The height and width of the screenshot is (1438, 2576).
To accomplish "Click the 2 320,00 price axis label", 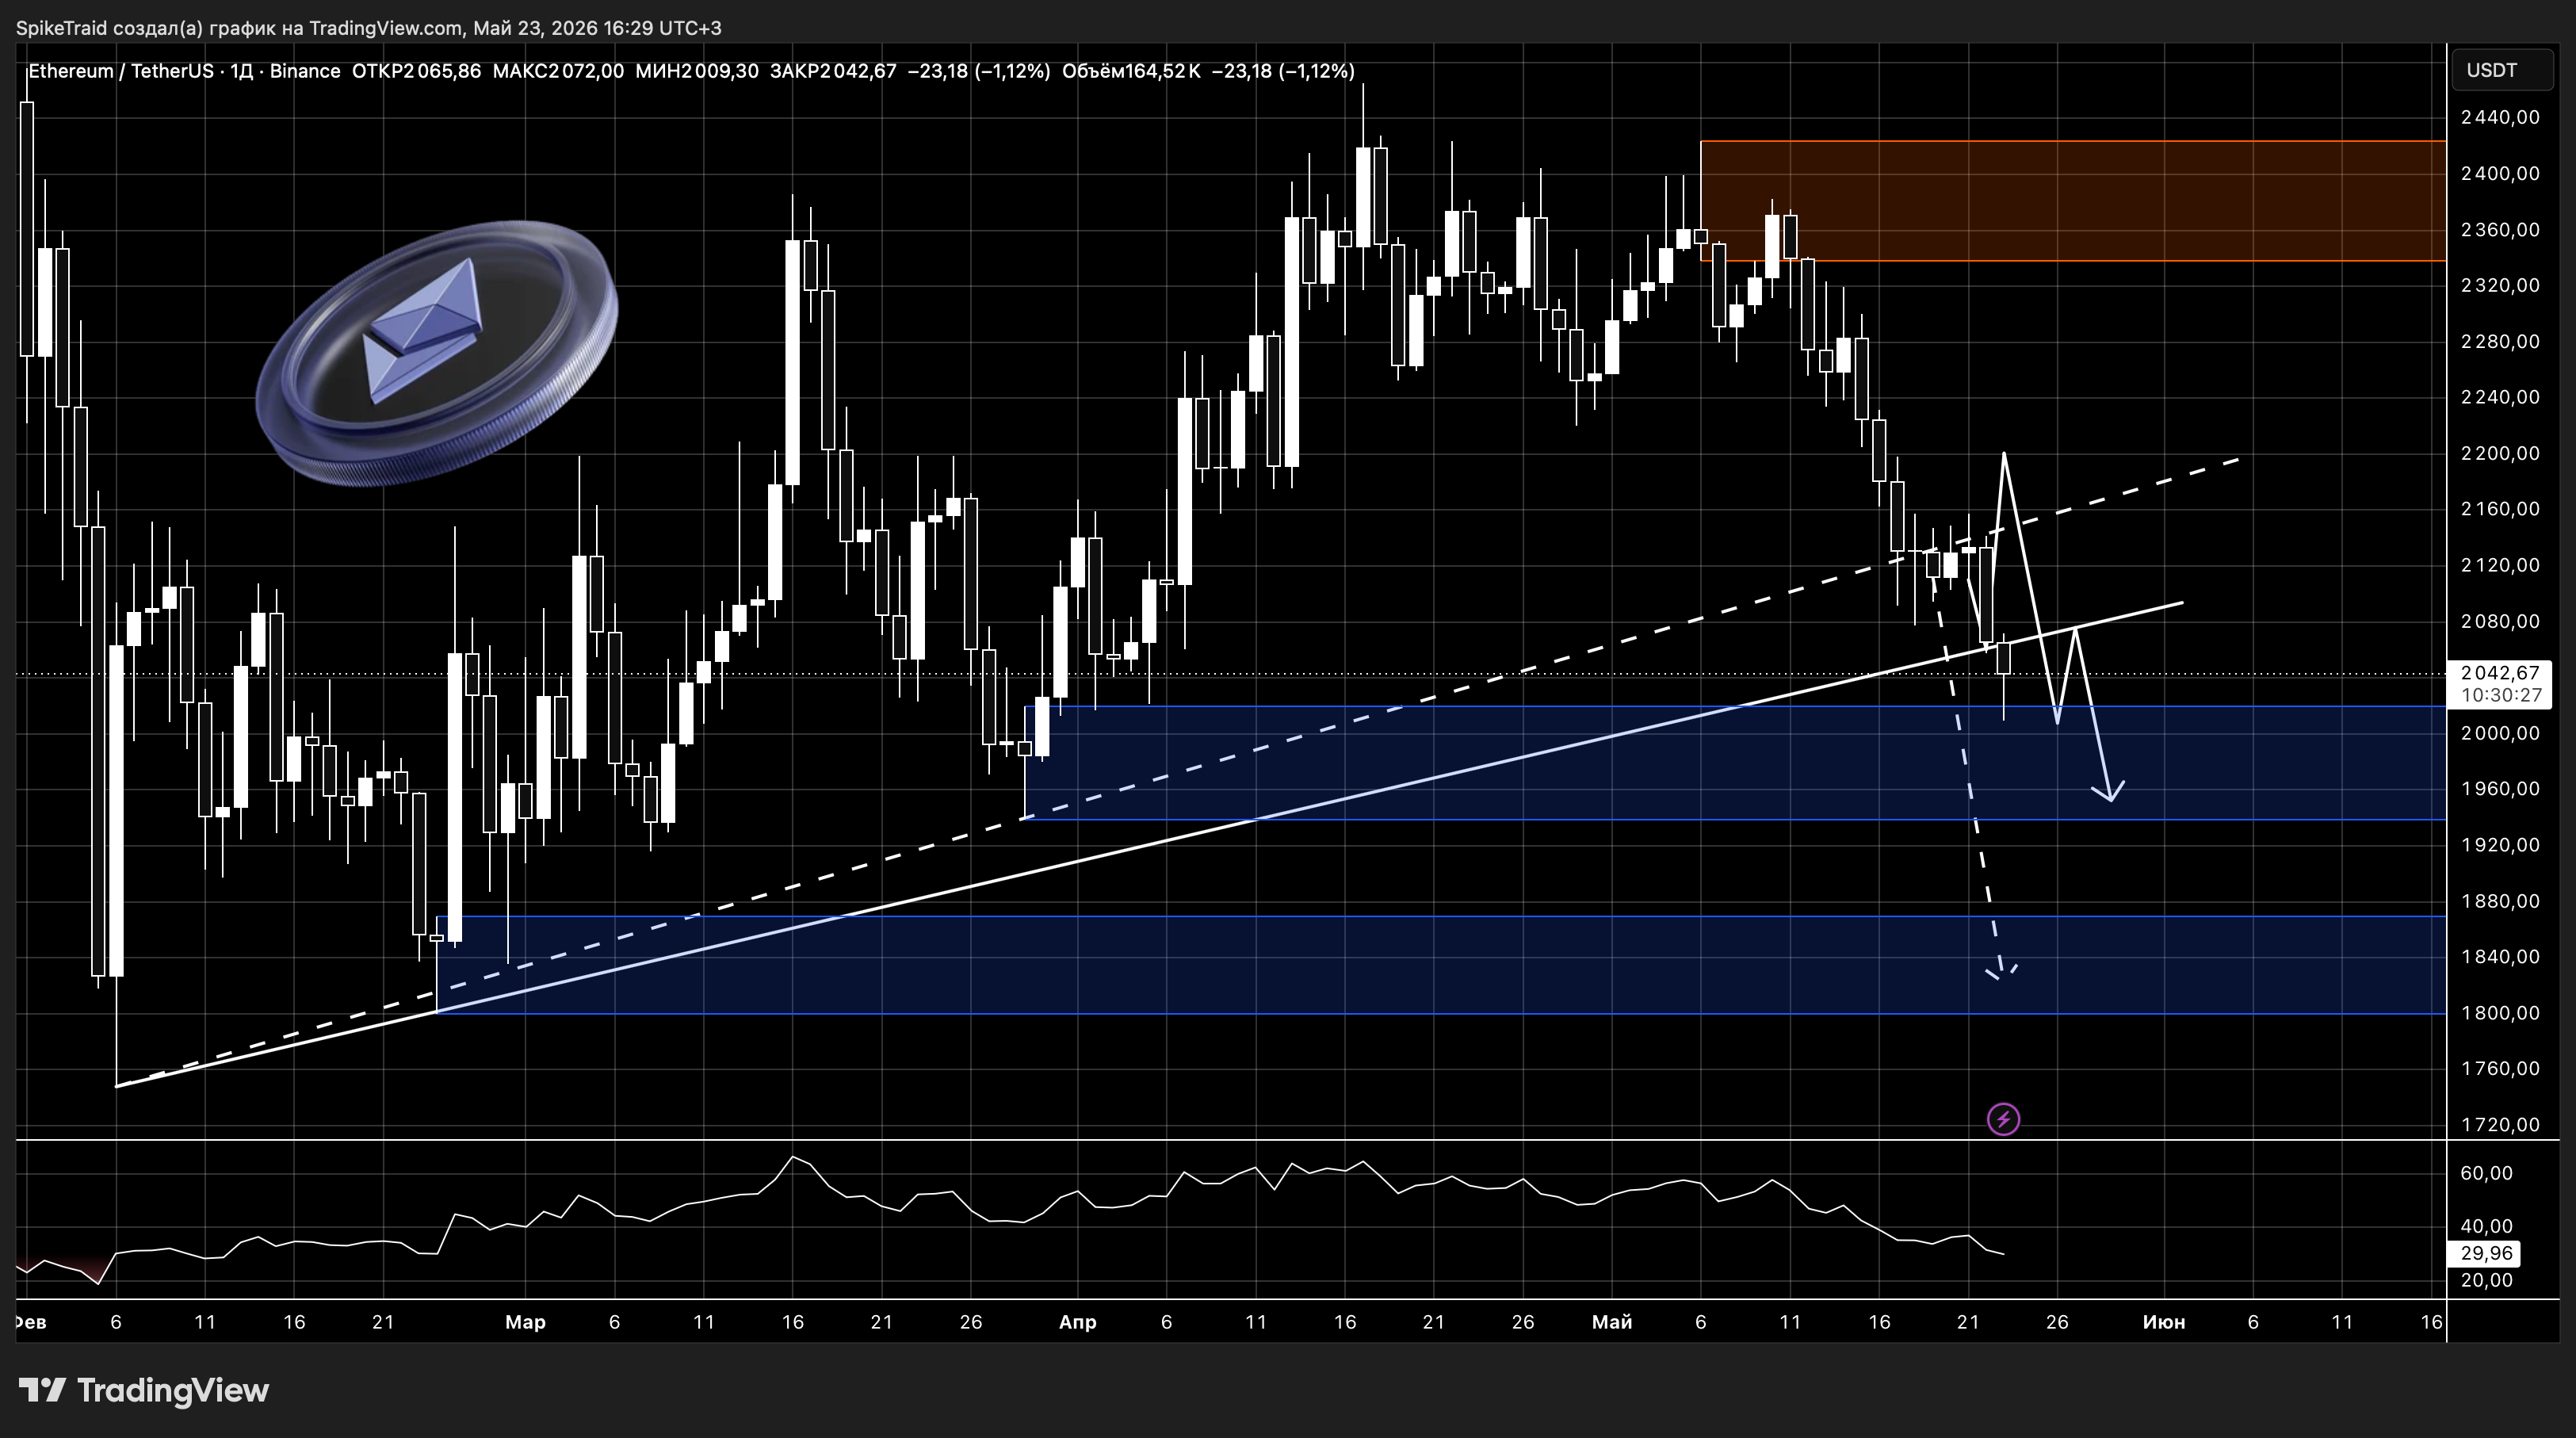I will [x=2500, y=286].
